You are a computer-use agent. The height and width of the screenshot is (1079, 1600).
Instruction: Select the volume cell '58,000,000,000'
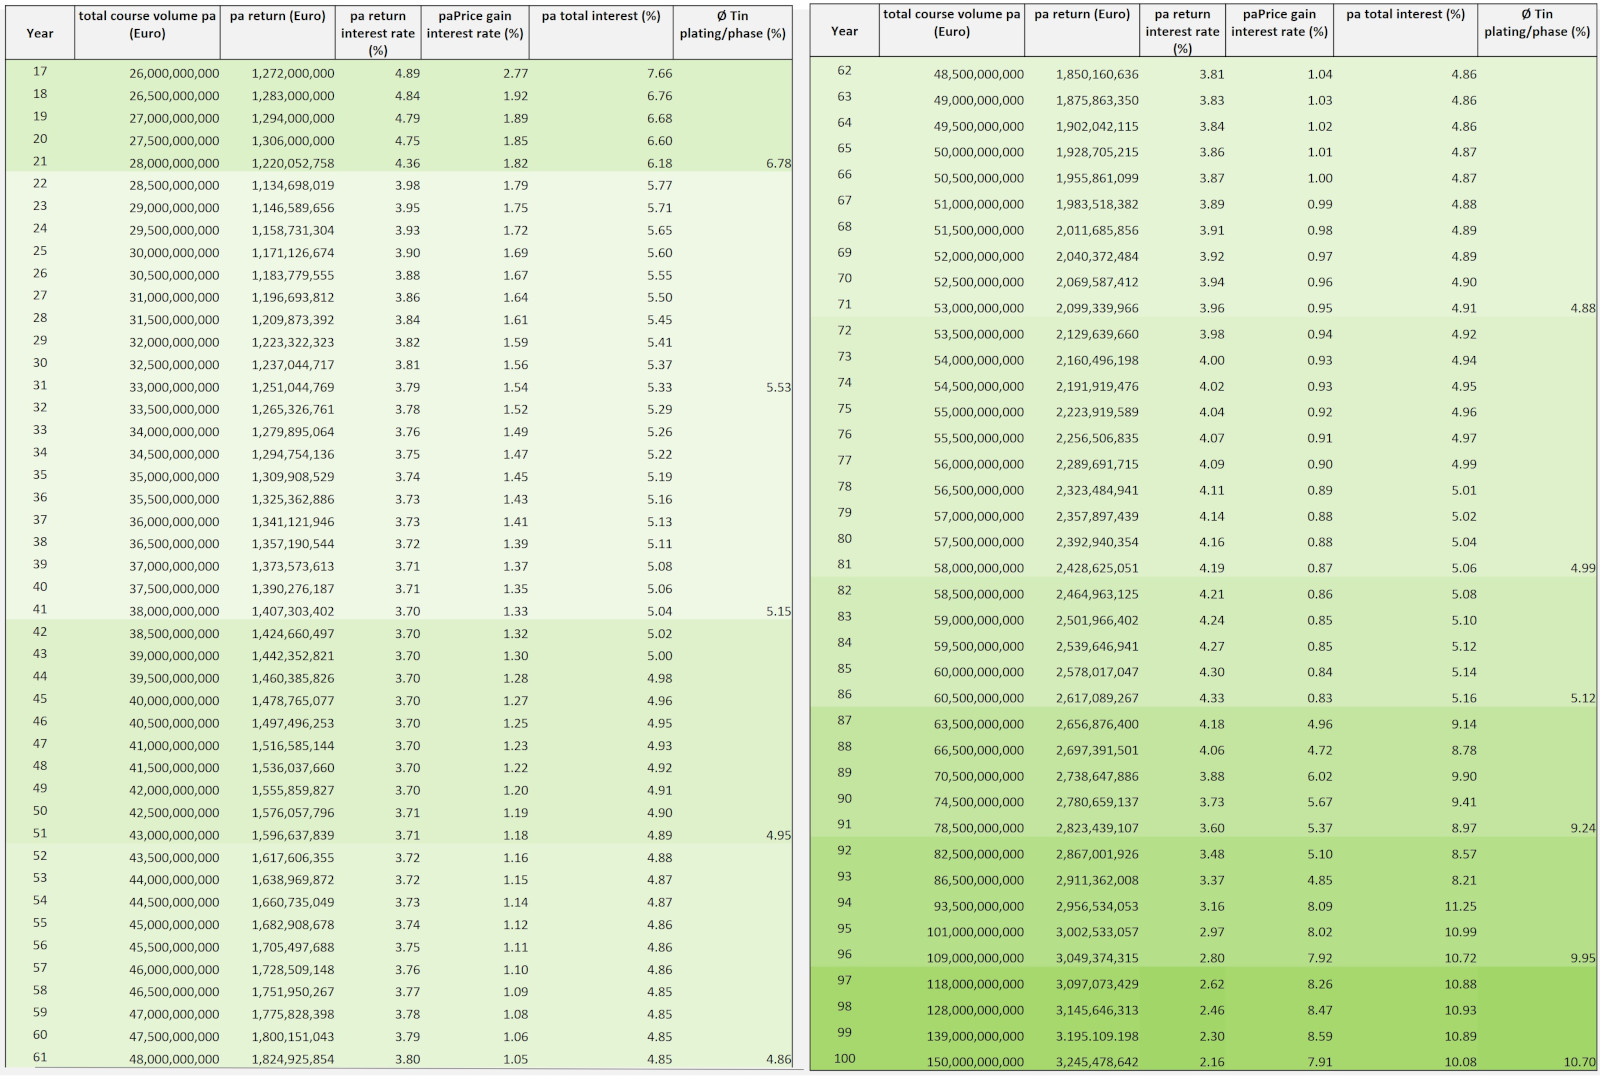point(979,568)
